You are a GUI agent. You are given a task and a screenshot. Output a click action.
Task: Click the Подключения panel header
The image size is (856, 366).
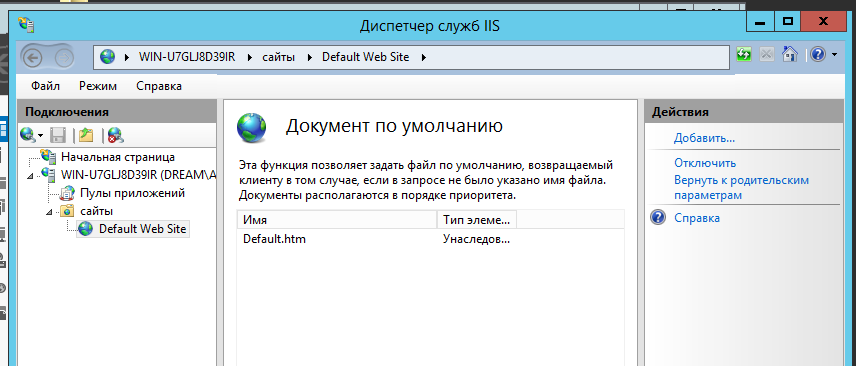(117, 112)
